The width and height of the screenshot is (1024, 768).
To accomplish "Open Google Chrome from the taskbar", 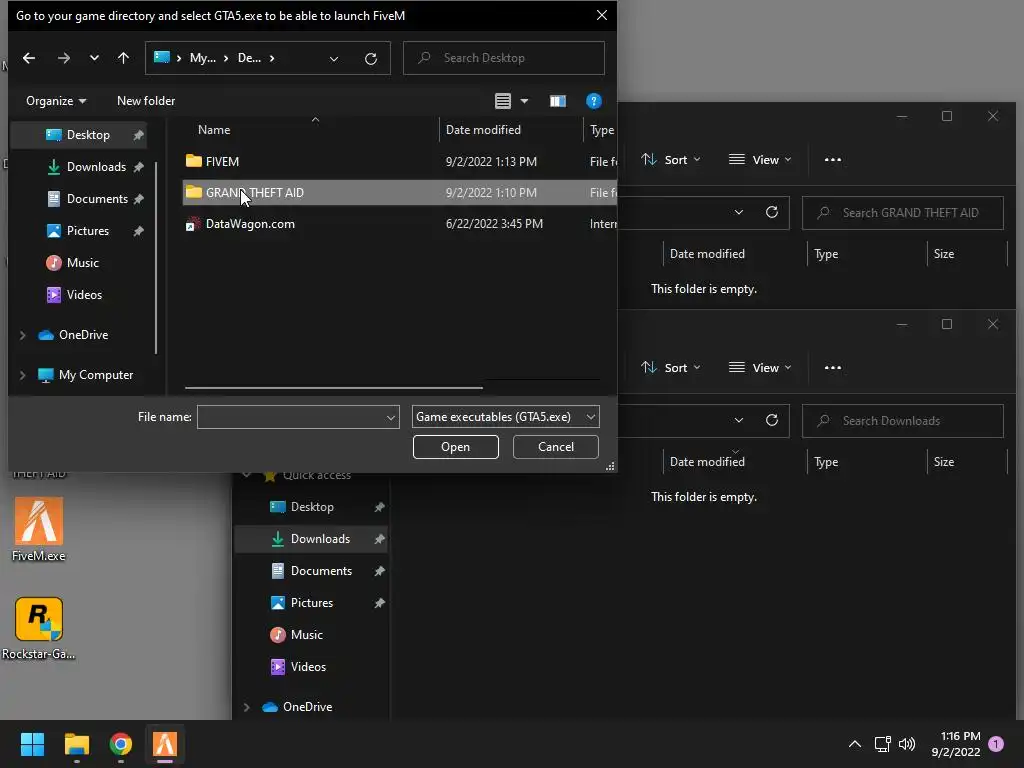I will pos(121,744).
